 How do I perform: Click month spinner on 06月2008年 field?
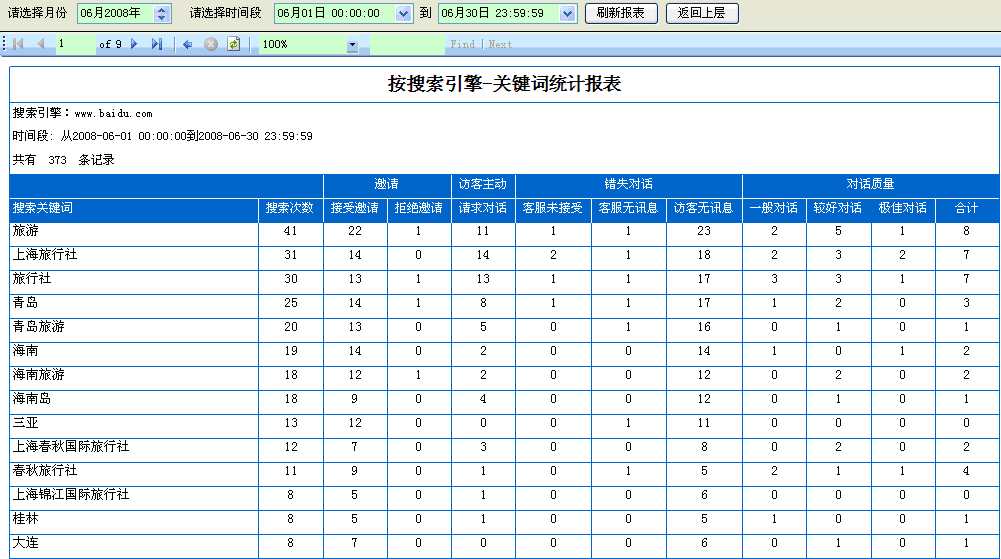tap(162, 13)
